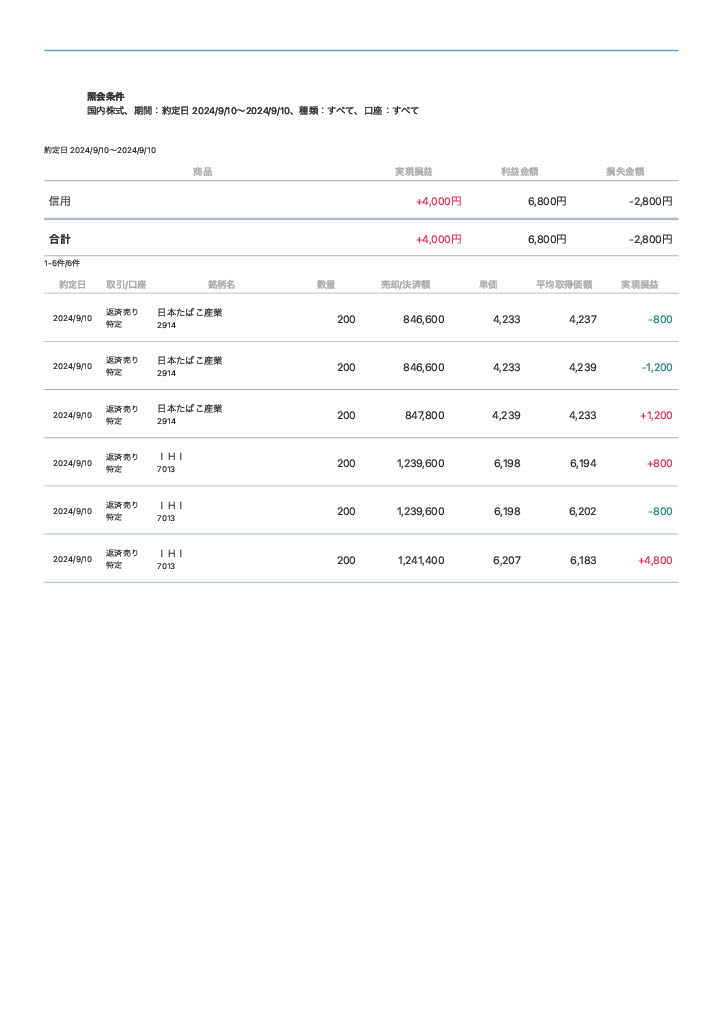Click the 数量 column header
722x1024 pixels.
[x=326, y=285]
